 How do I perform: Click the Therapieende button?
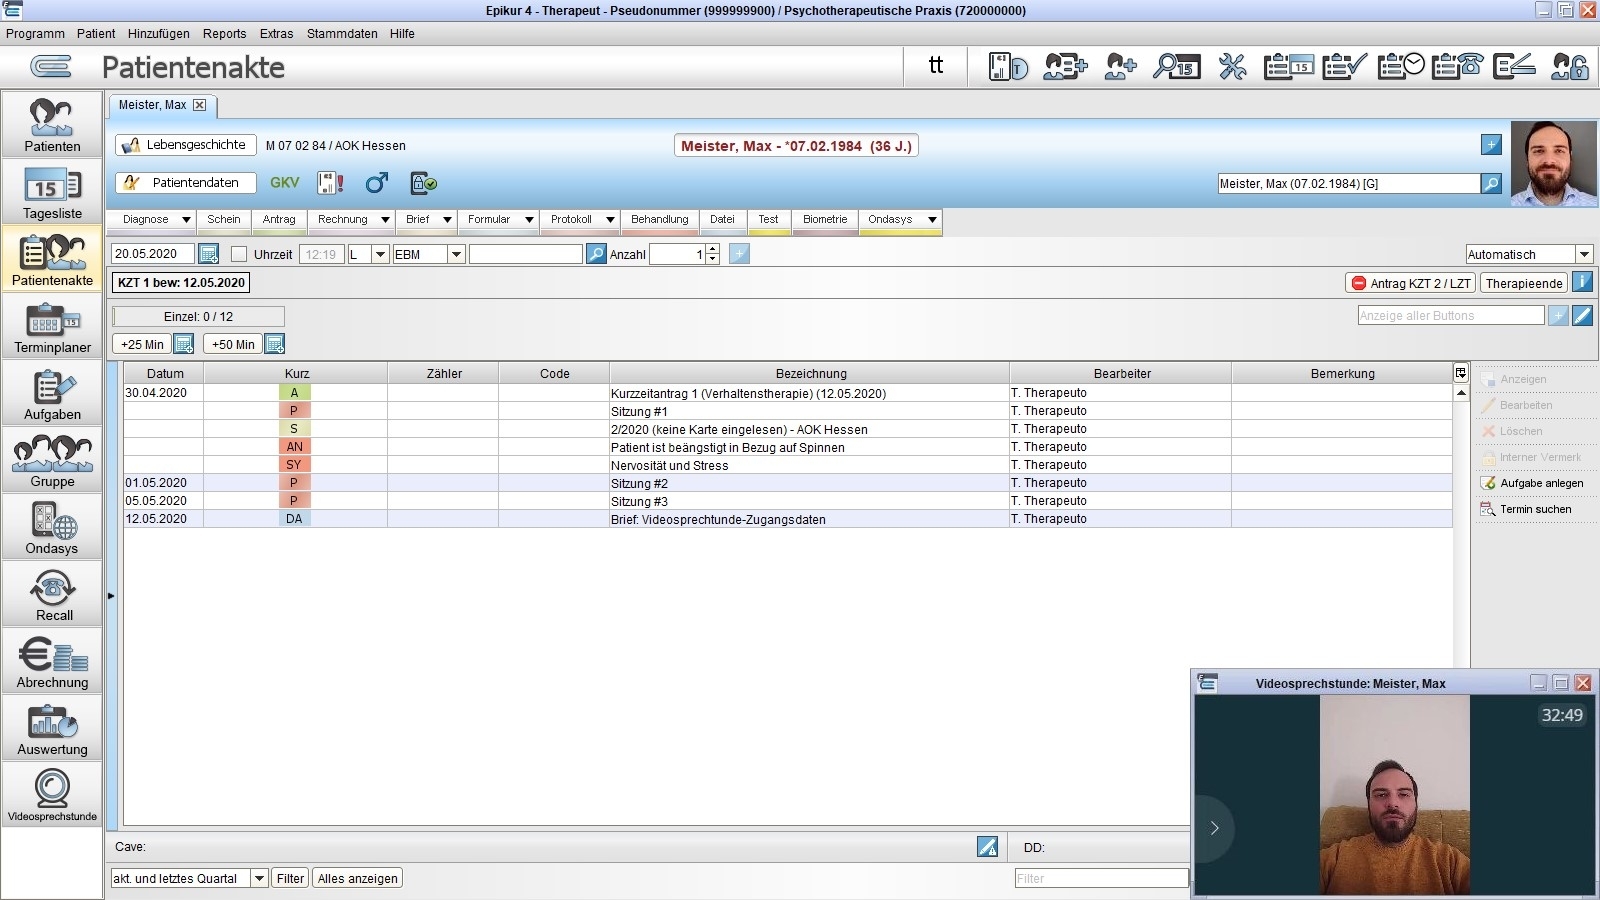[x=1523, y=283]
